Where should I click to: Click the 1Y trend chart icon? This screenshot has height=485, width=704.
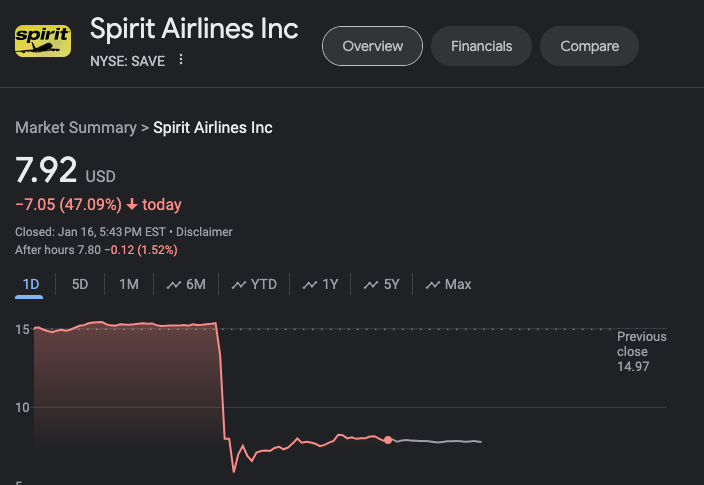309,285
